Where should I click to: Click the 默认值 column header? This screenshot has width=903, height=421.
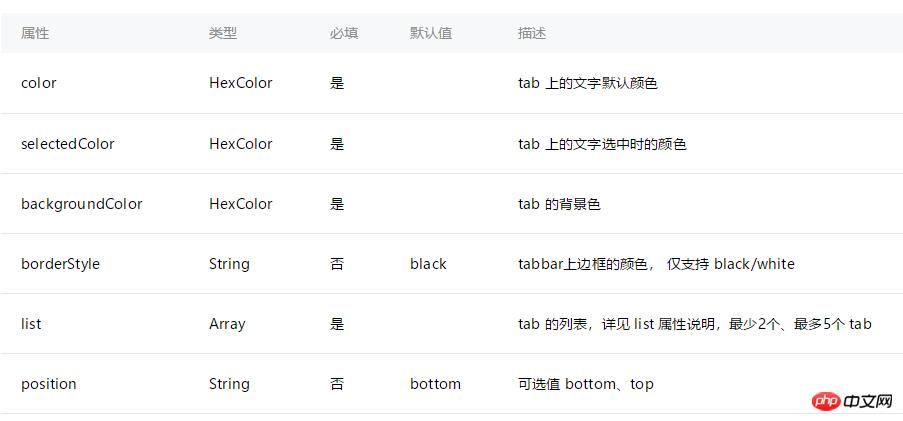431,33
